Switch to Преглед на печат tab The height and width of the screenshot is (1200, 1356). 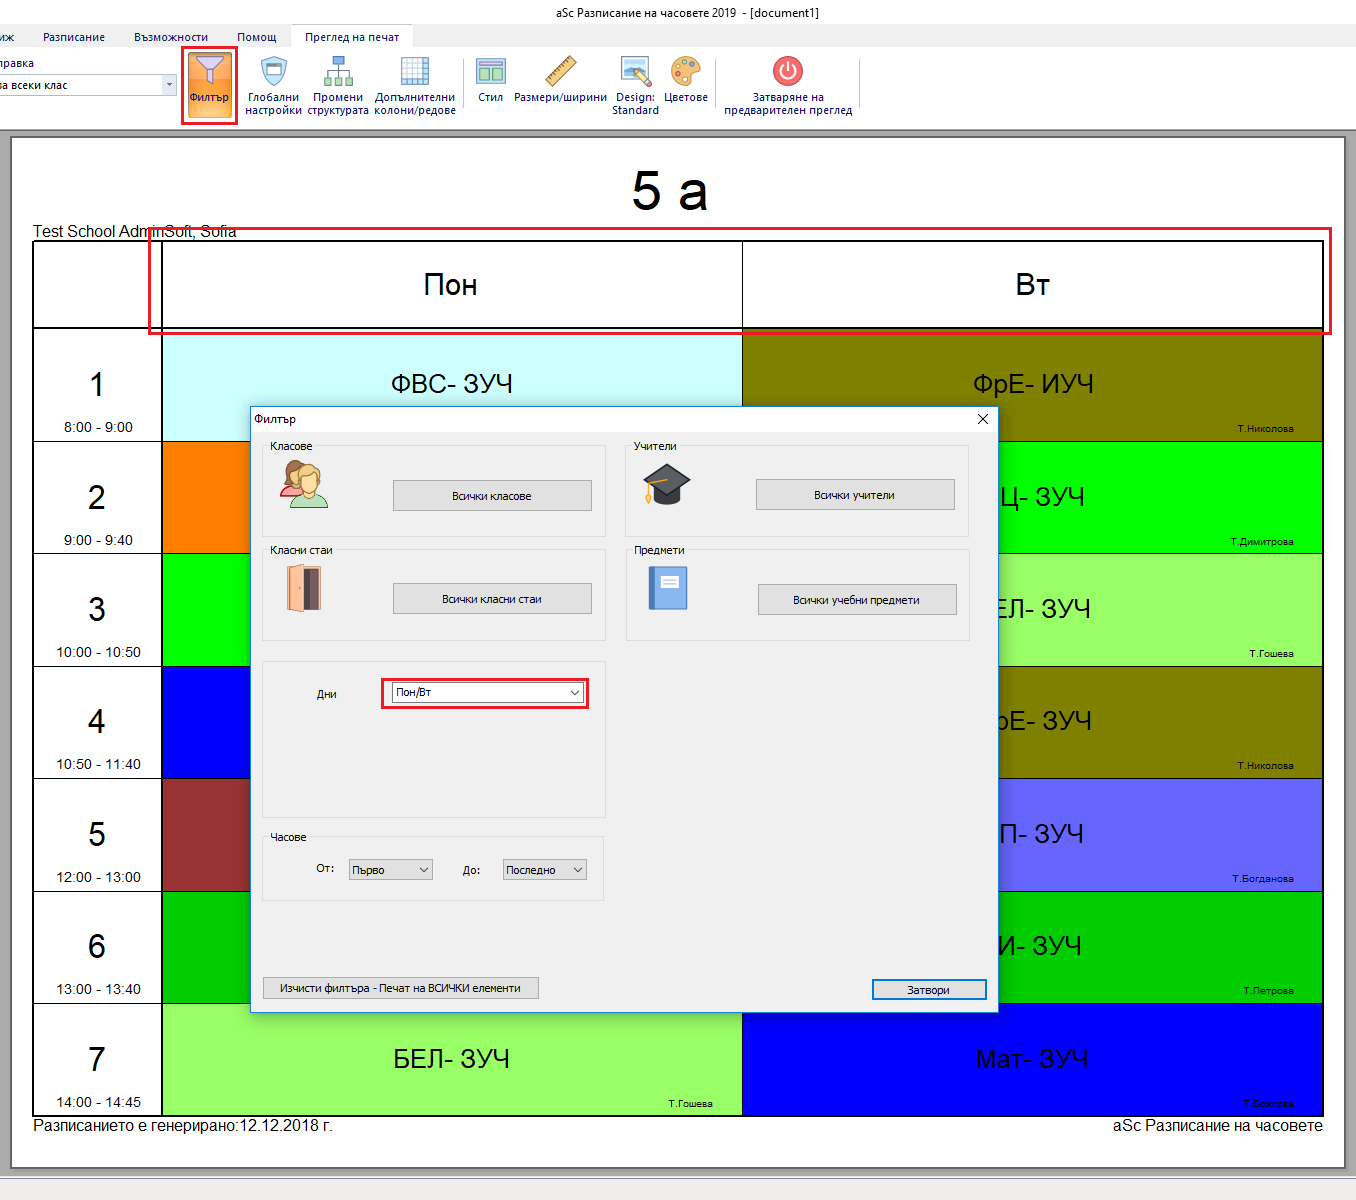pos(352,37)
